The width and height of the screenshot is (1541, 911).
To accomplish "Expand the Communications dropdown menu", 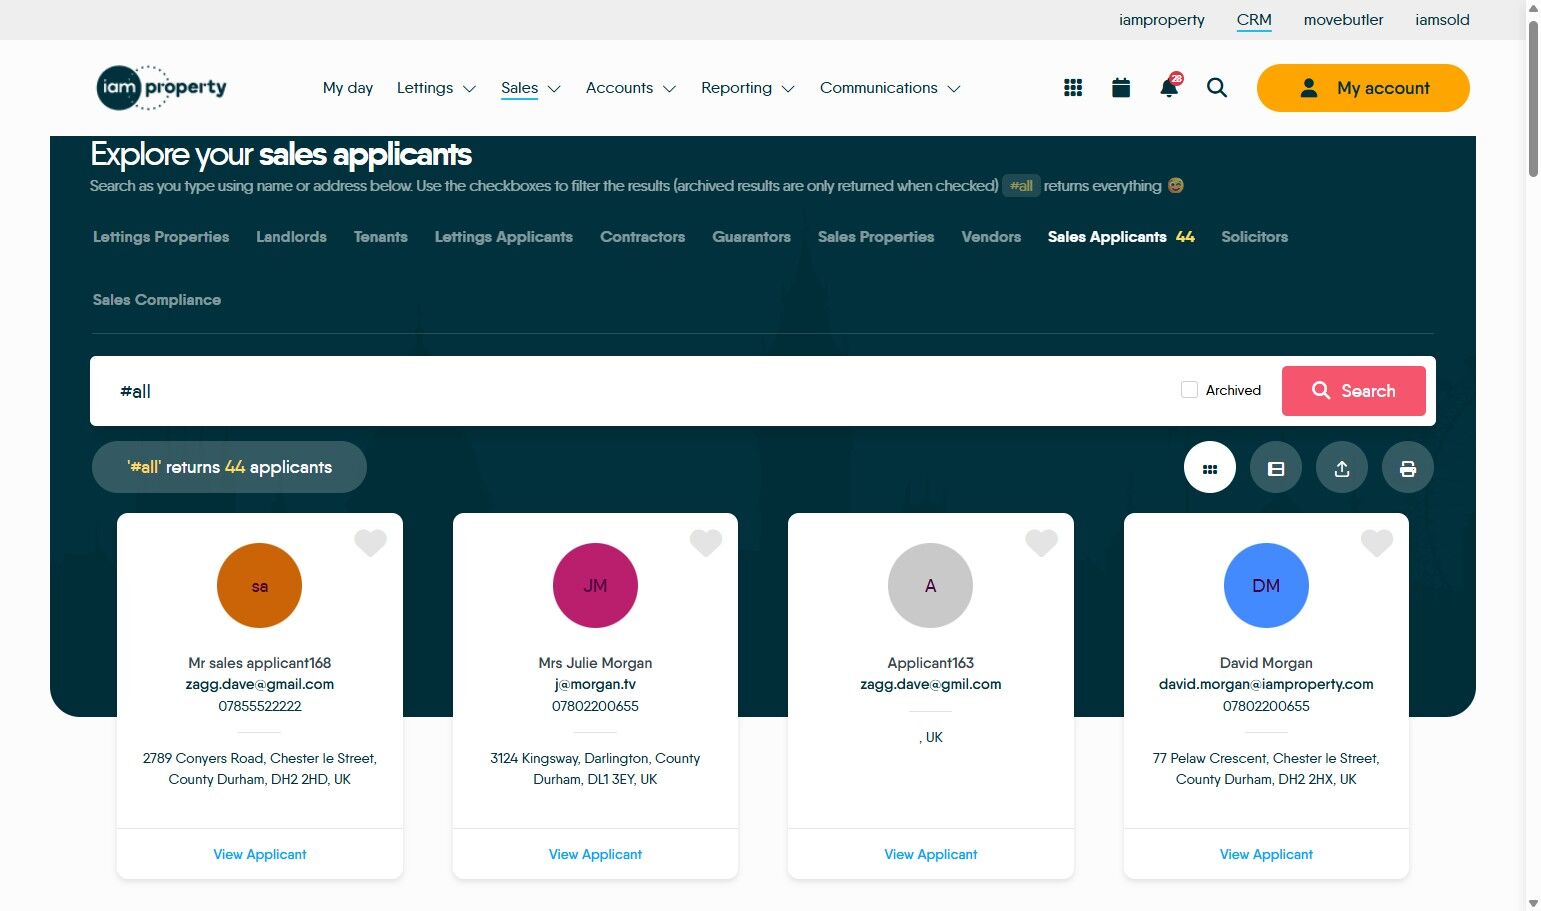I will (x=890, y=88).
